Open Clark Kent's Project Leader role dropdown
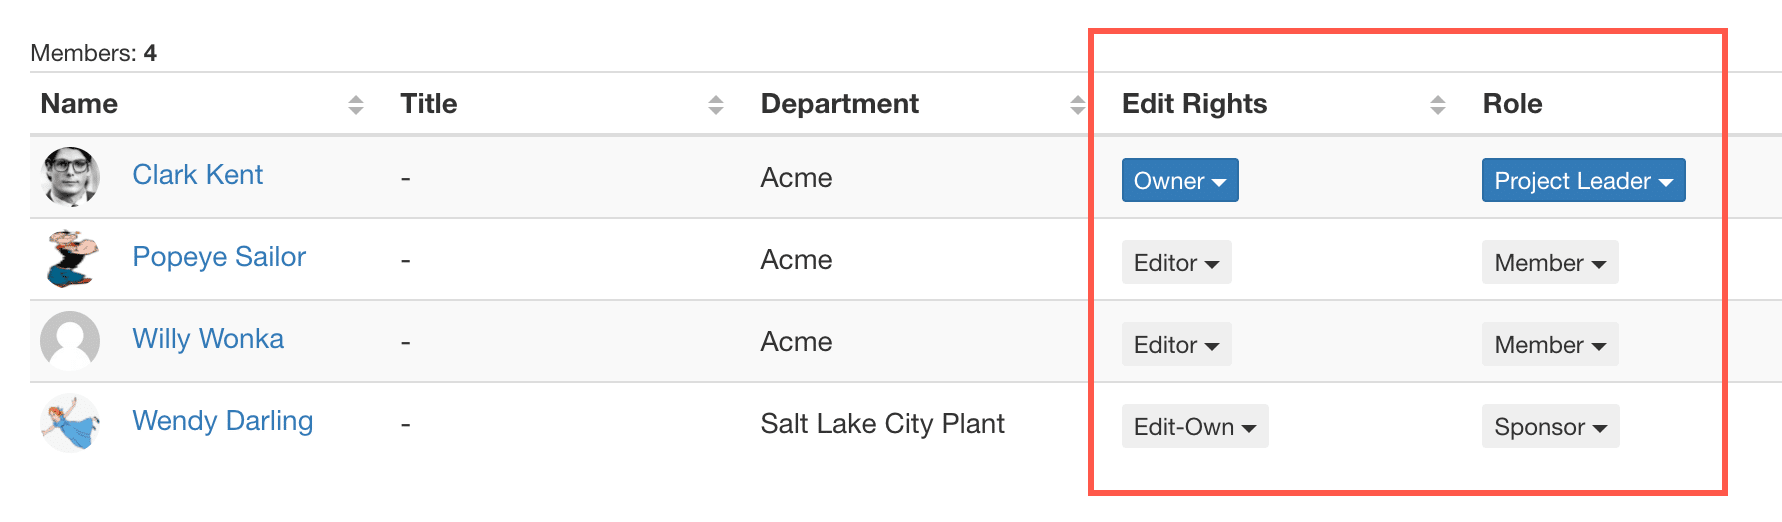 (x=1583, y=180)
